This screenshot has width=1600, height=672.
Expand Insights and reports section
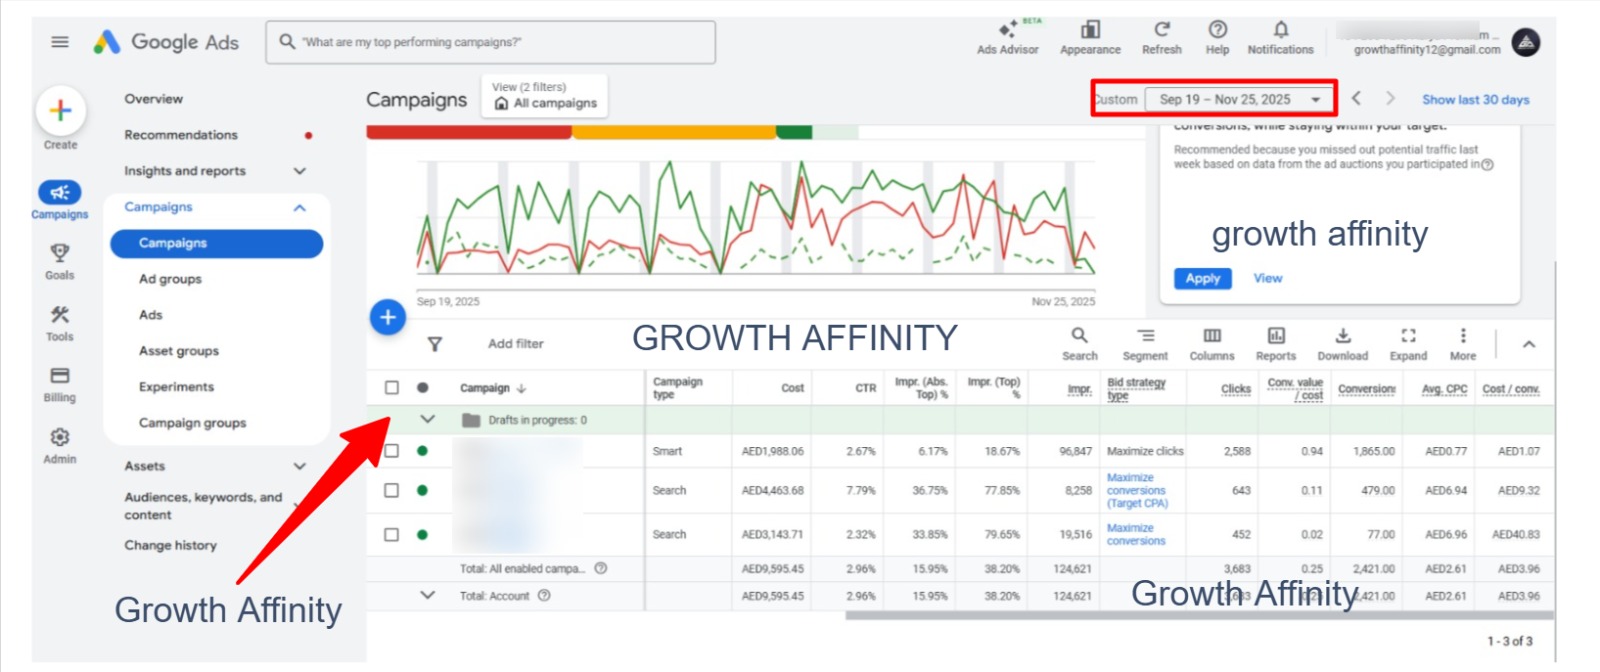(299, 171)
